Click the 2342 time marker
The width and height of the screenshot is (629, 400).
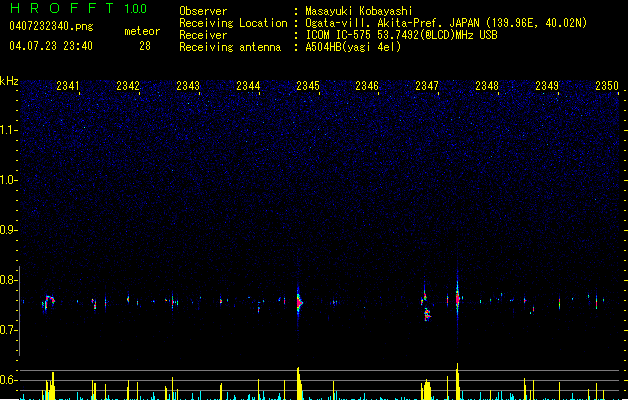pos(128,86)
